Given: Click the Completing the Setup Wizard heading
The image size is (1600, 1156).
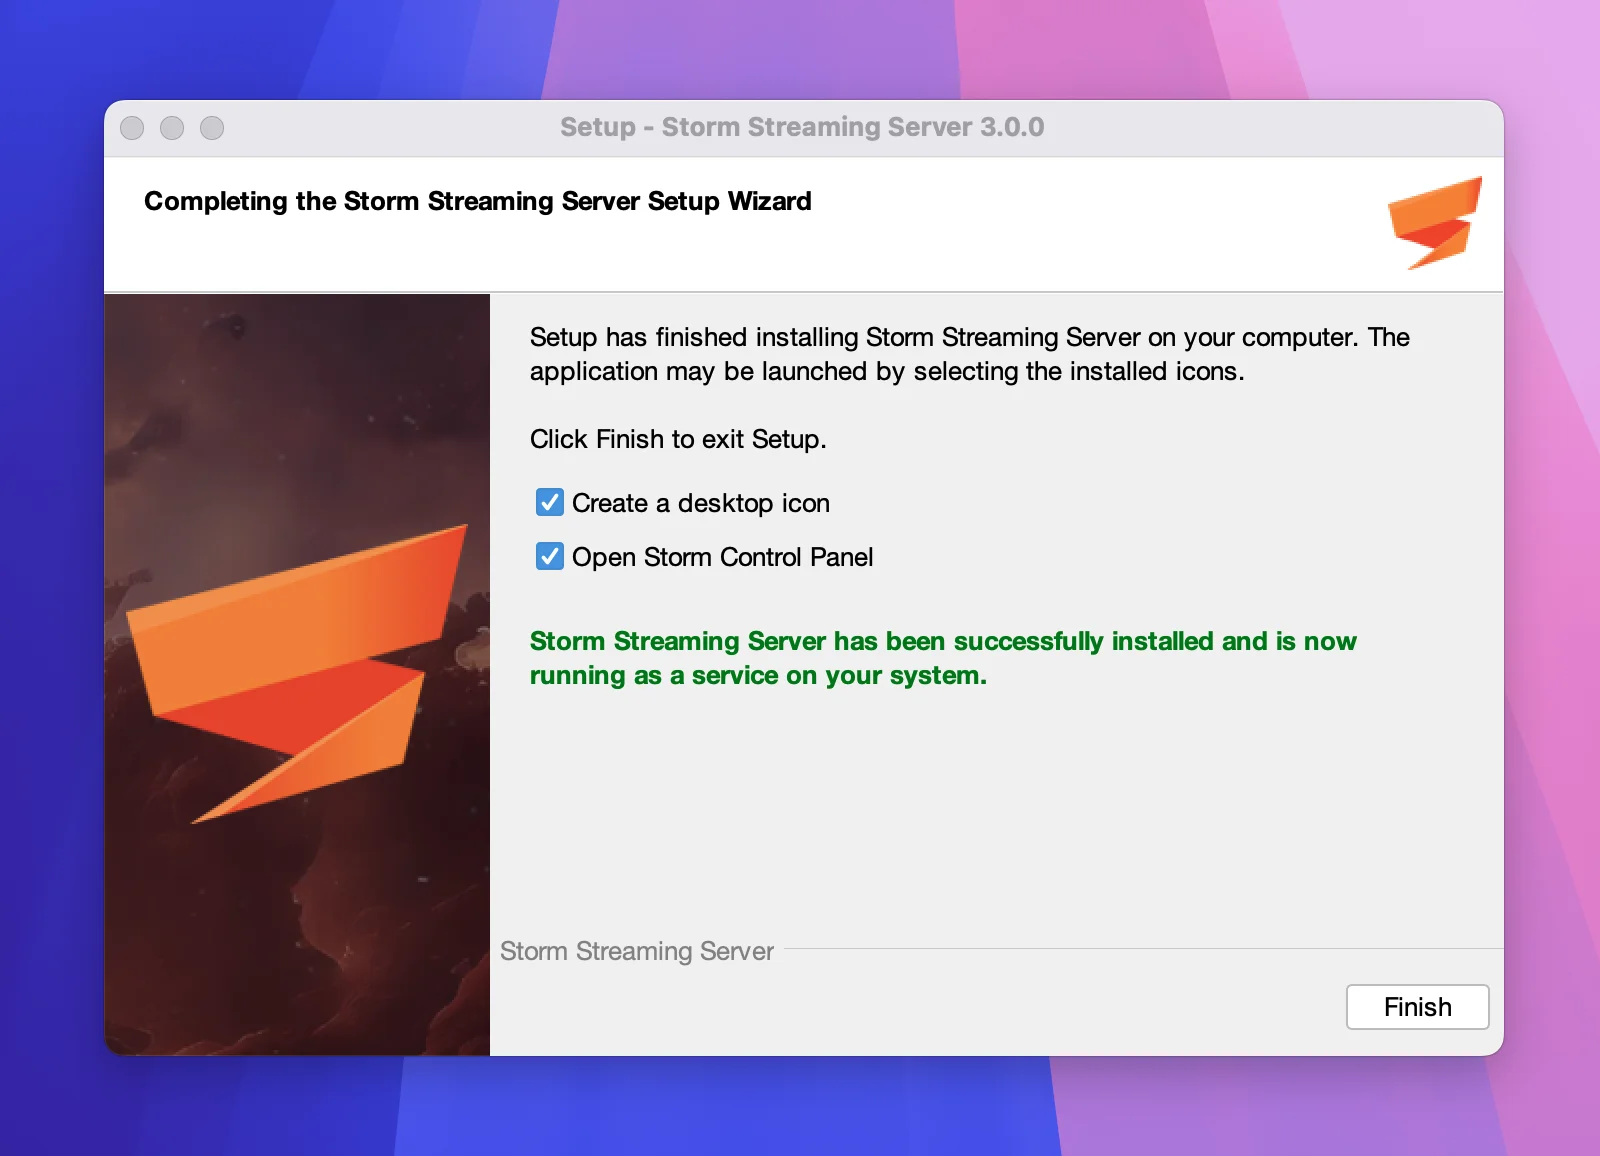Looking at the screenshot, I should (x=478, y=201).
